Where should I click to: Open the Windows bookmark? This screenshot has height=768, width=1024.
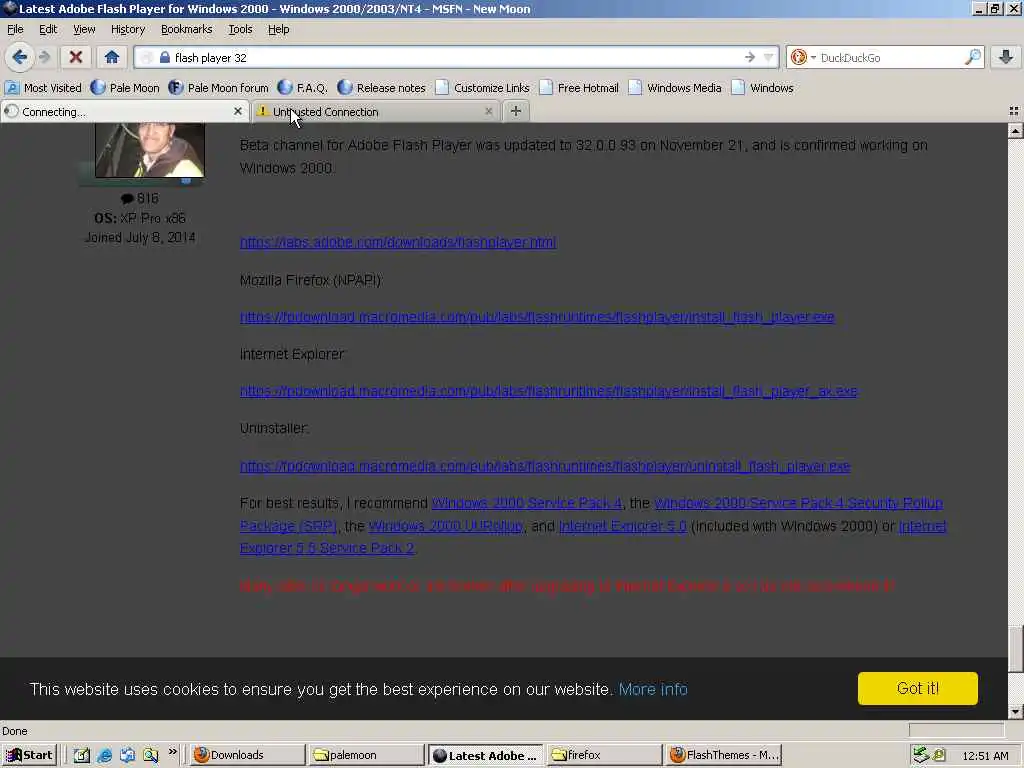pos(763,88)
